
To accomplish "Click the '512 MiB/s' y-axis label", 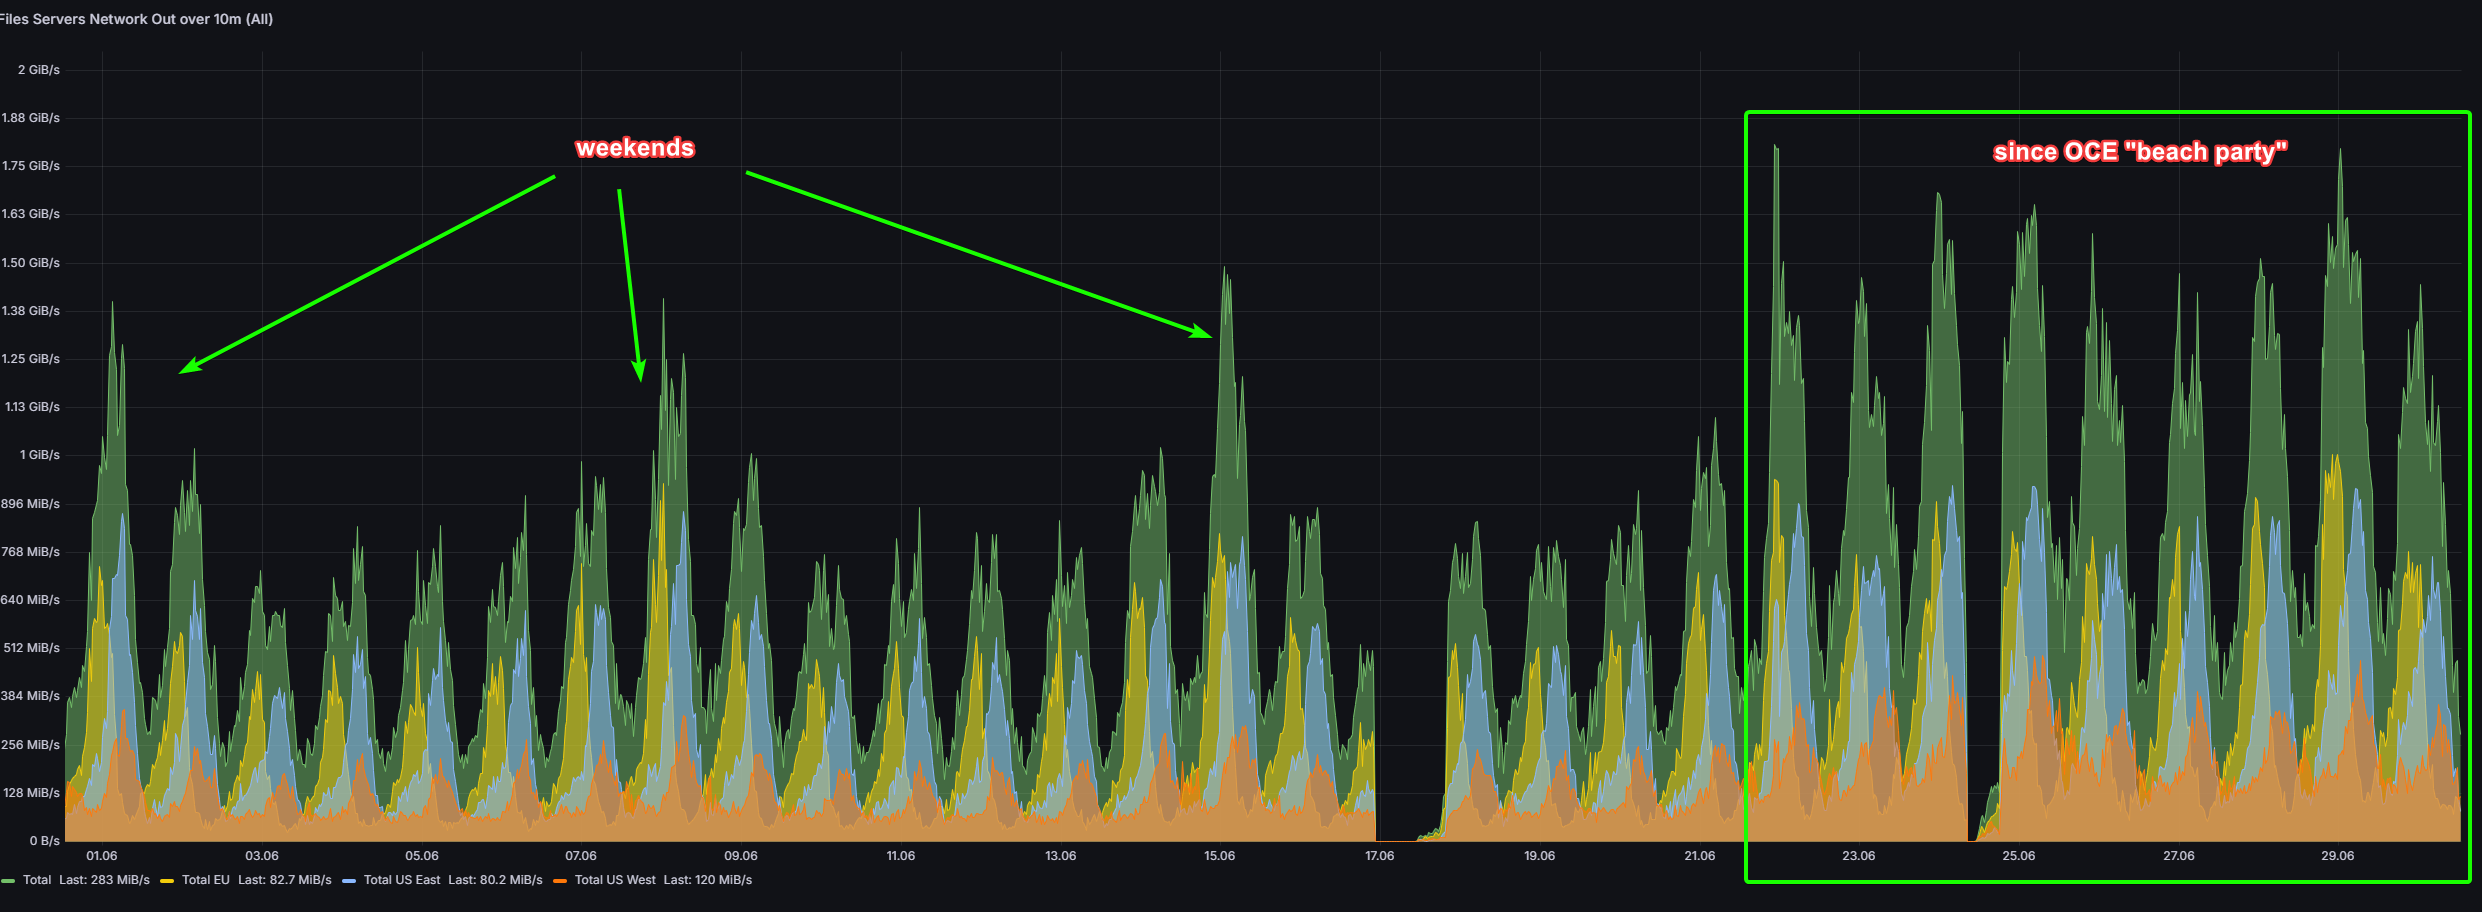I will (x=31, y=648).
